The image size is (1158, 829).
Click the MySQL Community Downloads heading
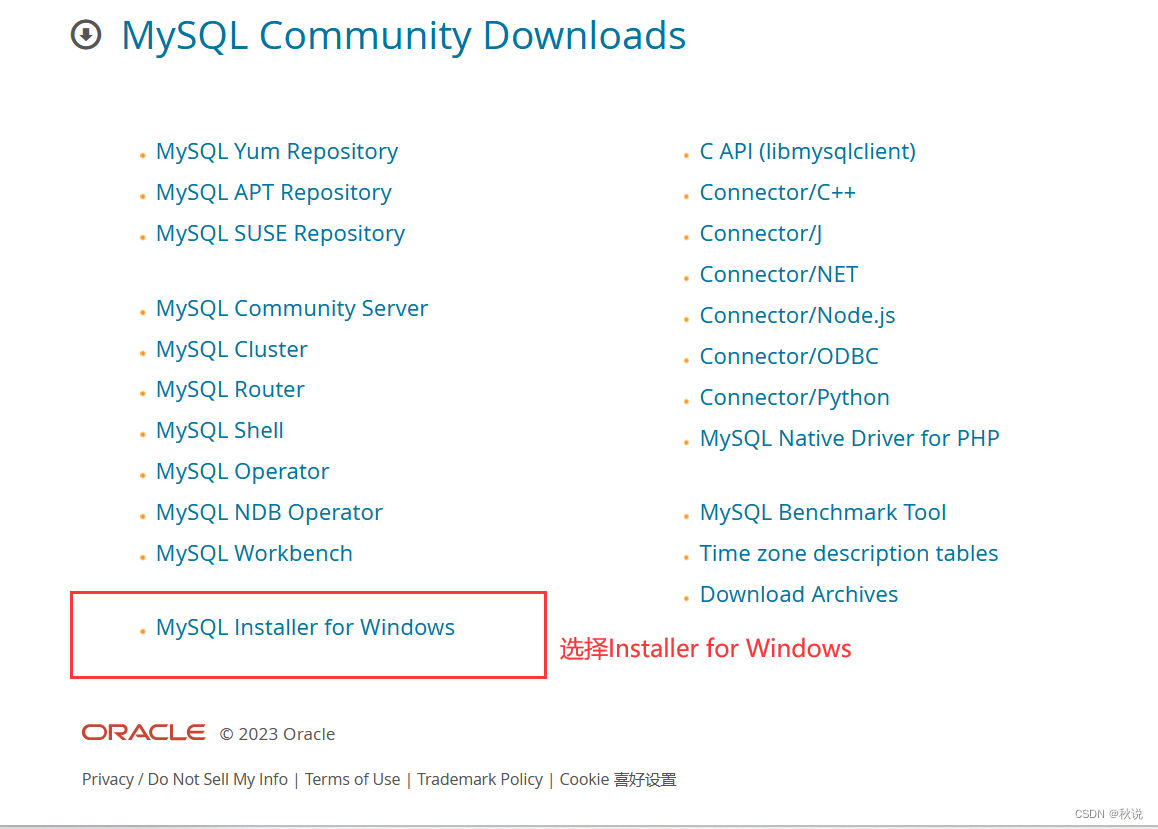[x=403, y=35]
